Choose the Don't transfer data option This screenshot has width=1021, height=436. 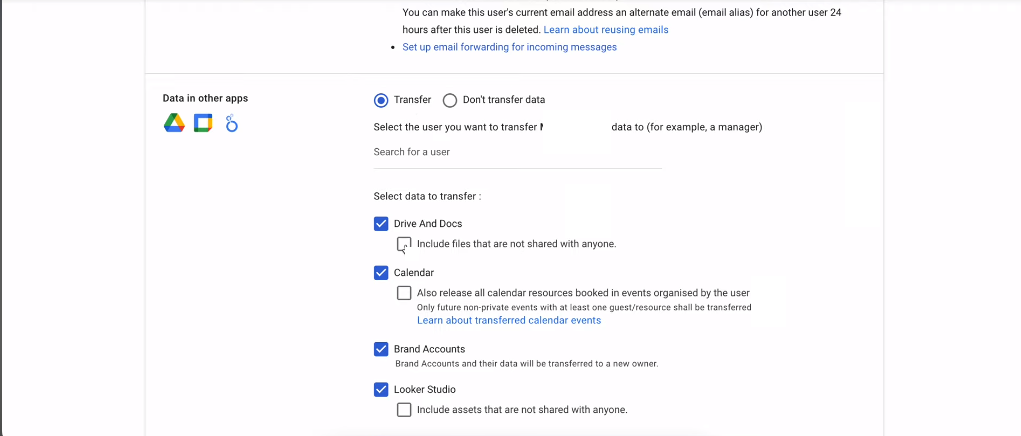click(x=450, y=100)
